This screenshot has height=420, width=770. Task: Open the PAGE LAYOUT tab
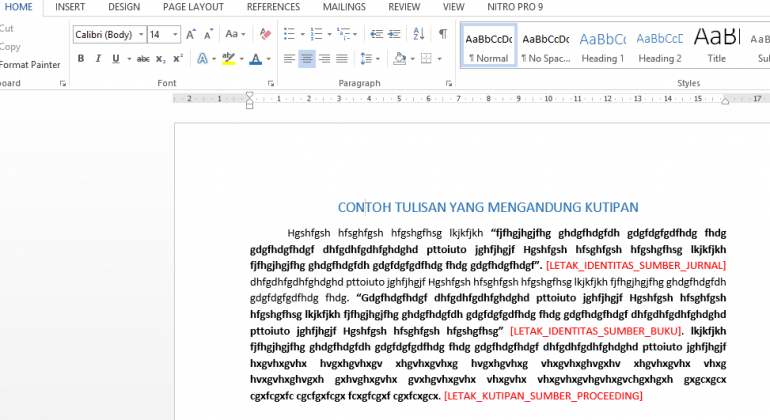[x=193, y=7]
